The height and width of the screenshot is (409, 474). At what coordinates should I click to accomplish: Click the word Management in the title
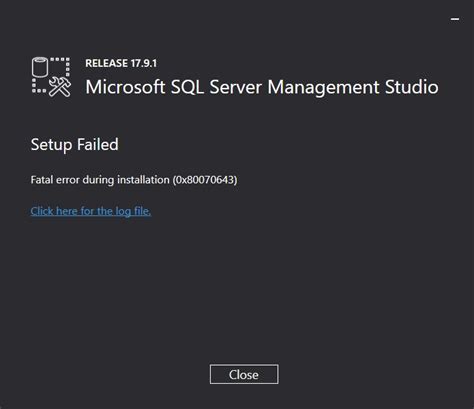(x=323, y=88)
